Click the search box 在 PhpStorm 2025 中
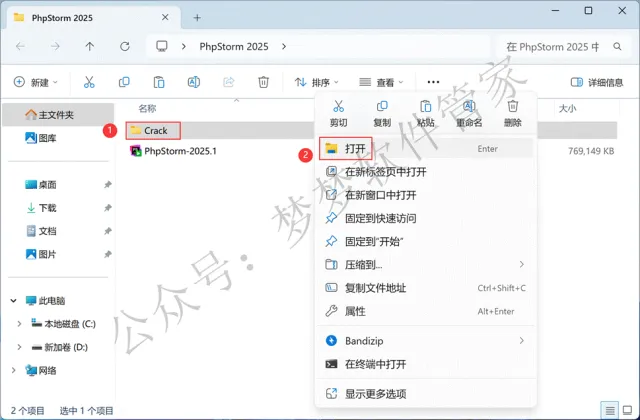The height and width of the screenshot is (420, 640). [x=563, y=47]
